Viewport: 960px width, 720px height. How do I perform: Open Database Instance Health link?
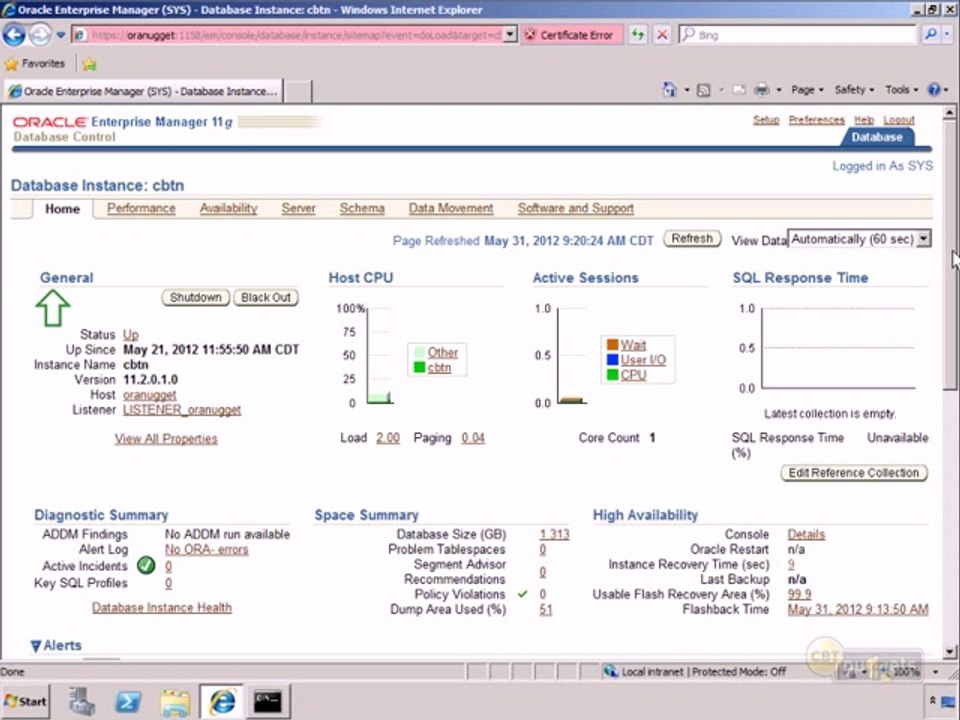click(162, 607)
